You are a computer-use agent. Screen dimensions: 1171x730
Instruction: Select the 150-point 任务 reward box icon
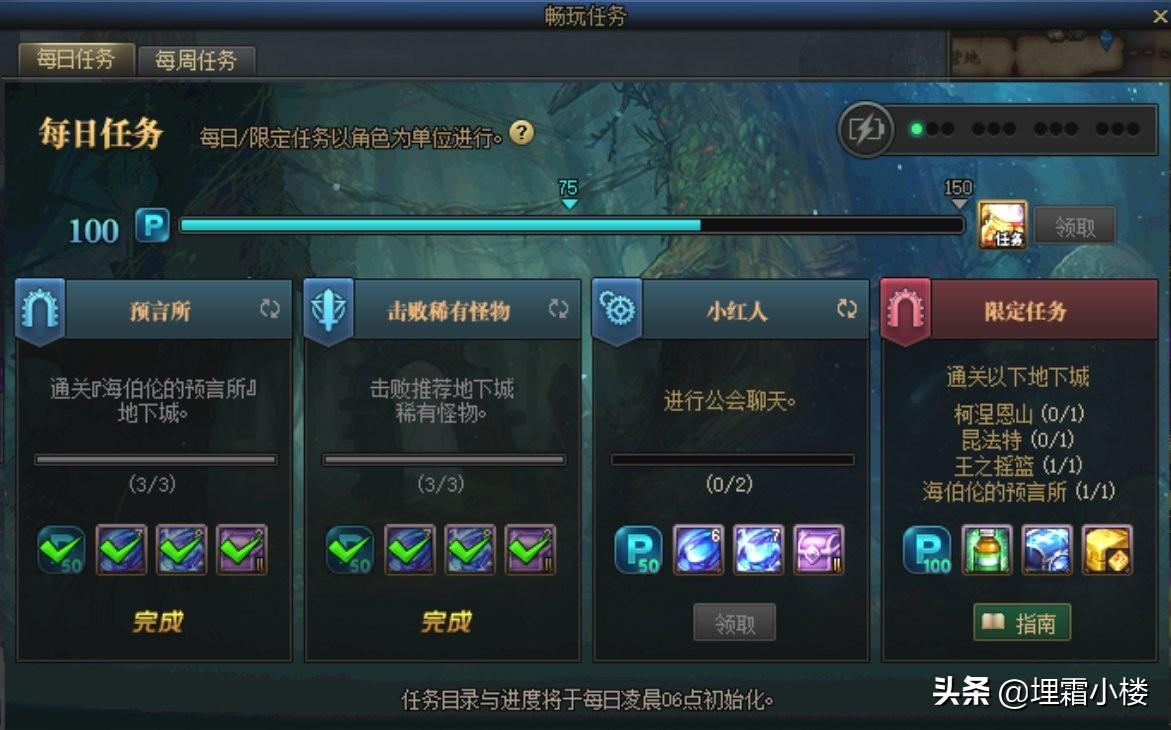1002,224
